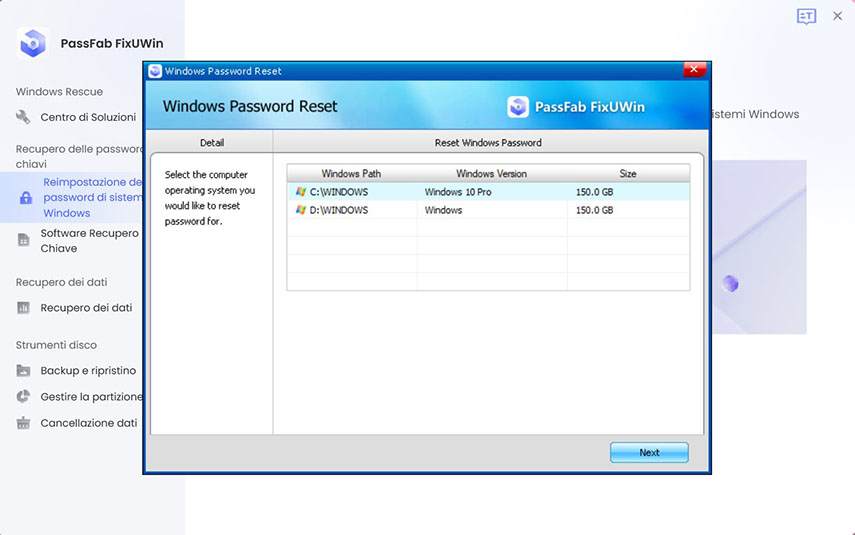Click the PassFab FixUWin logo in sidebar
Screen dimensions: 855x535
[33, 43]
